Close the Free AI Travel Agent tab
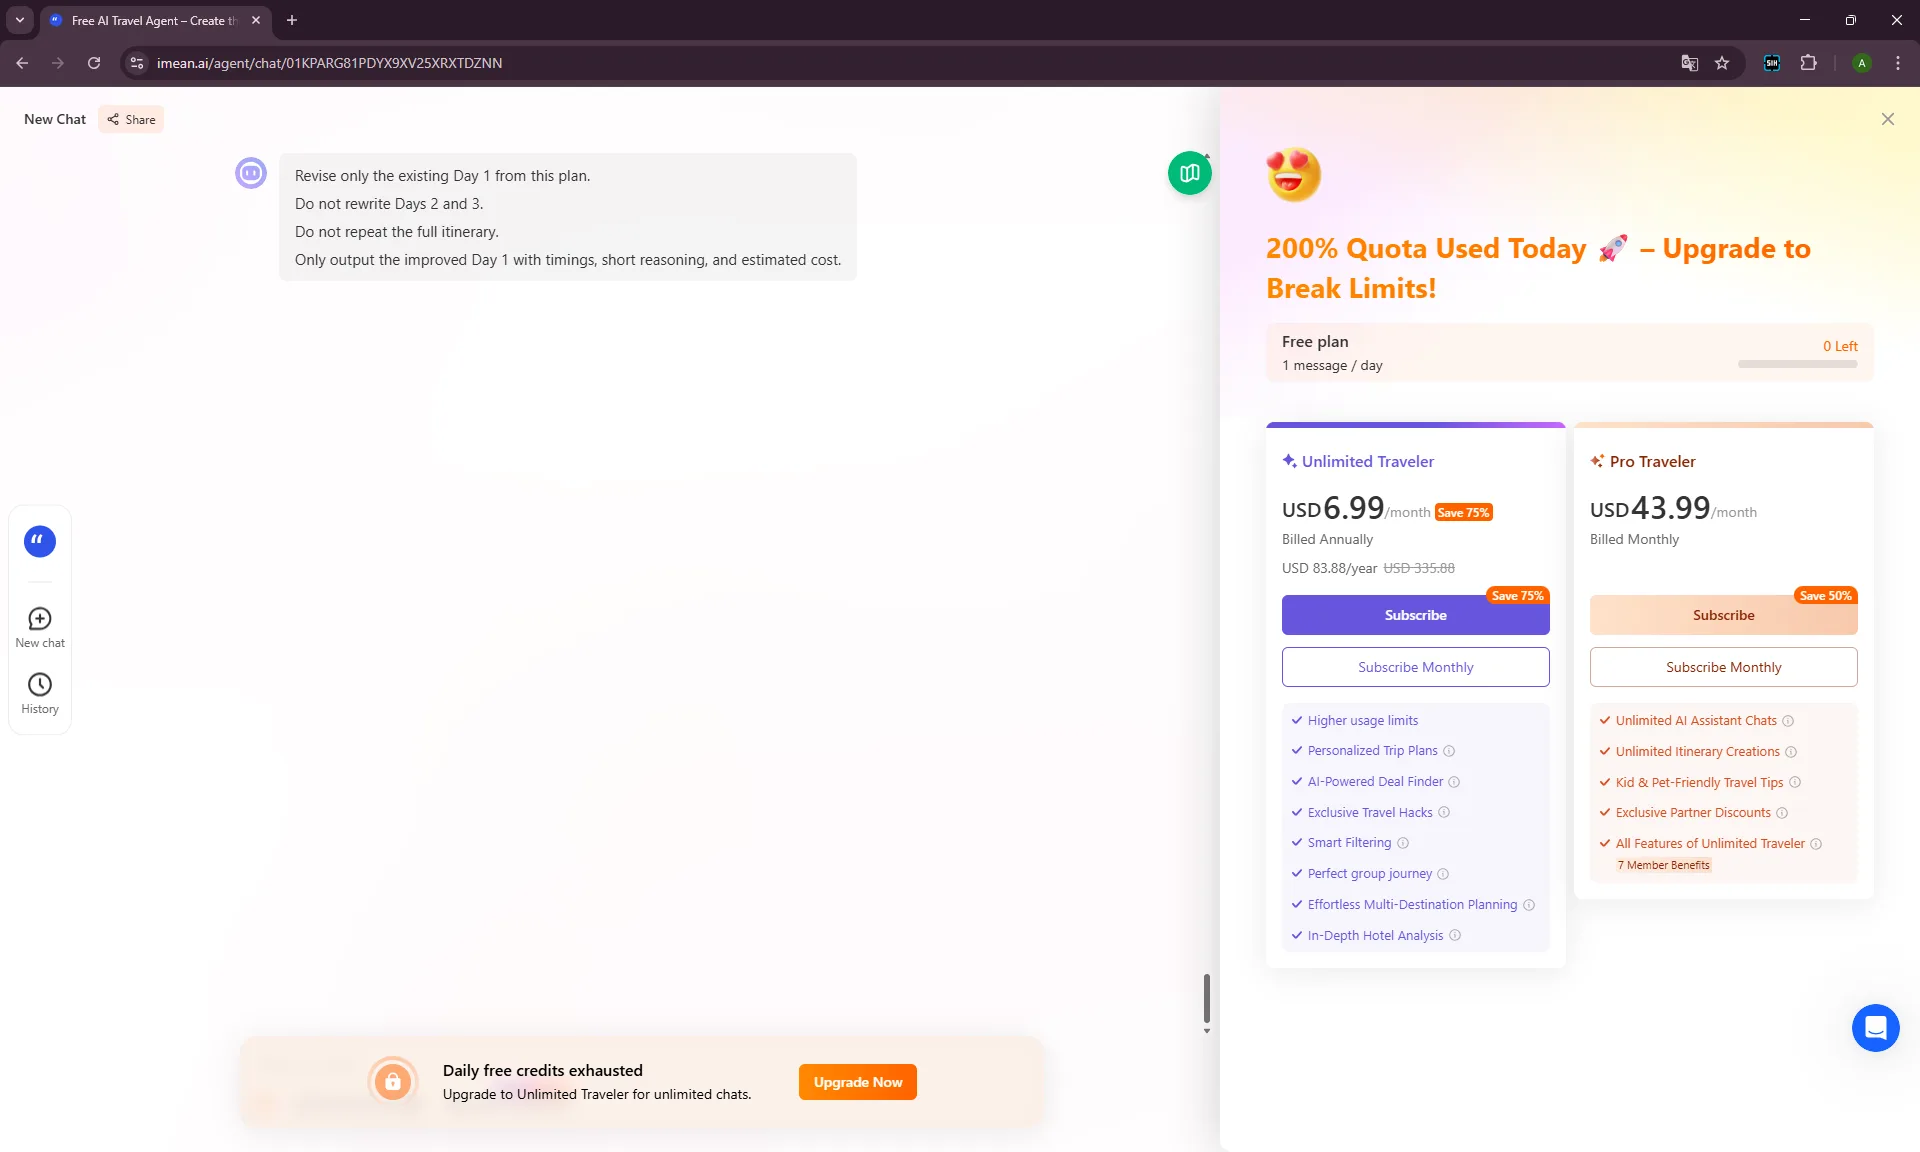The width and height of the screenshot is (1920, 1152). (256, 20)
